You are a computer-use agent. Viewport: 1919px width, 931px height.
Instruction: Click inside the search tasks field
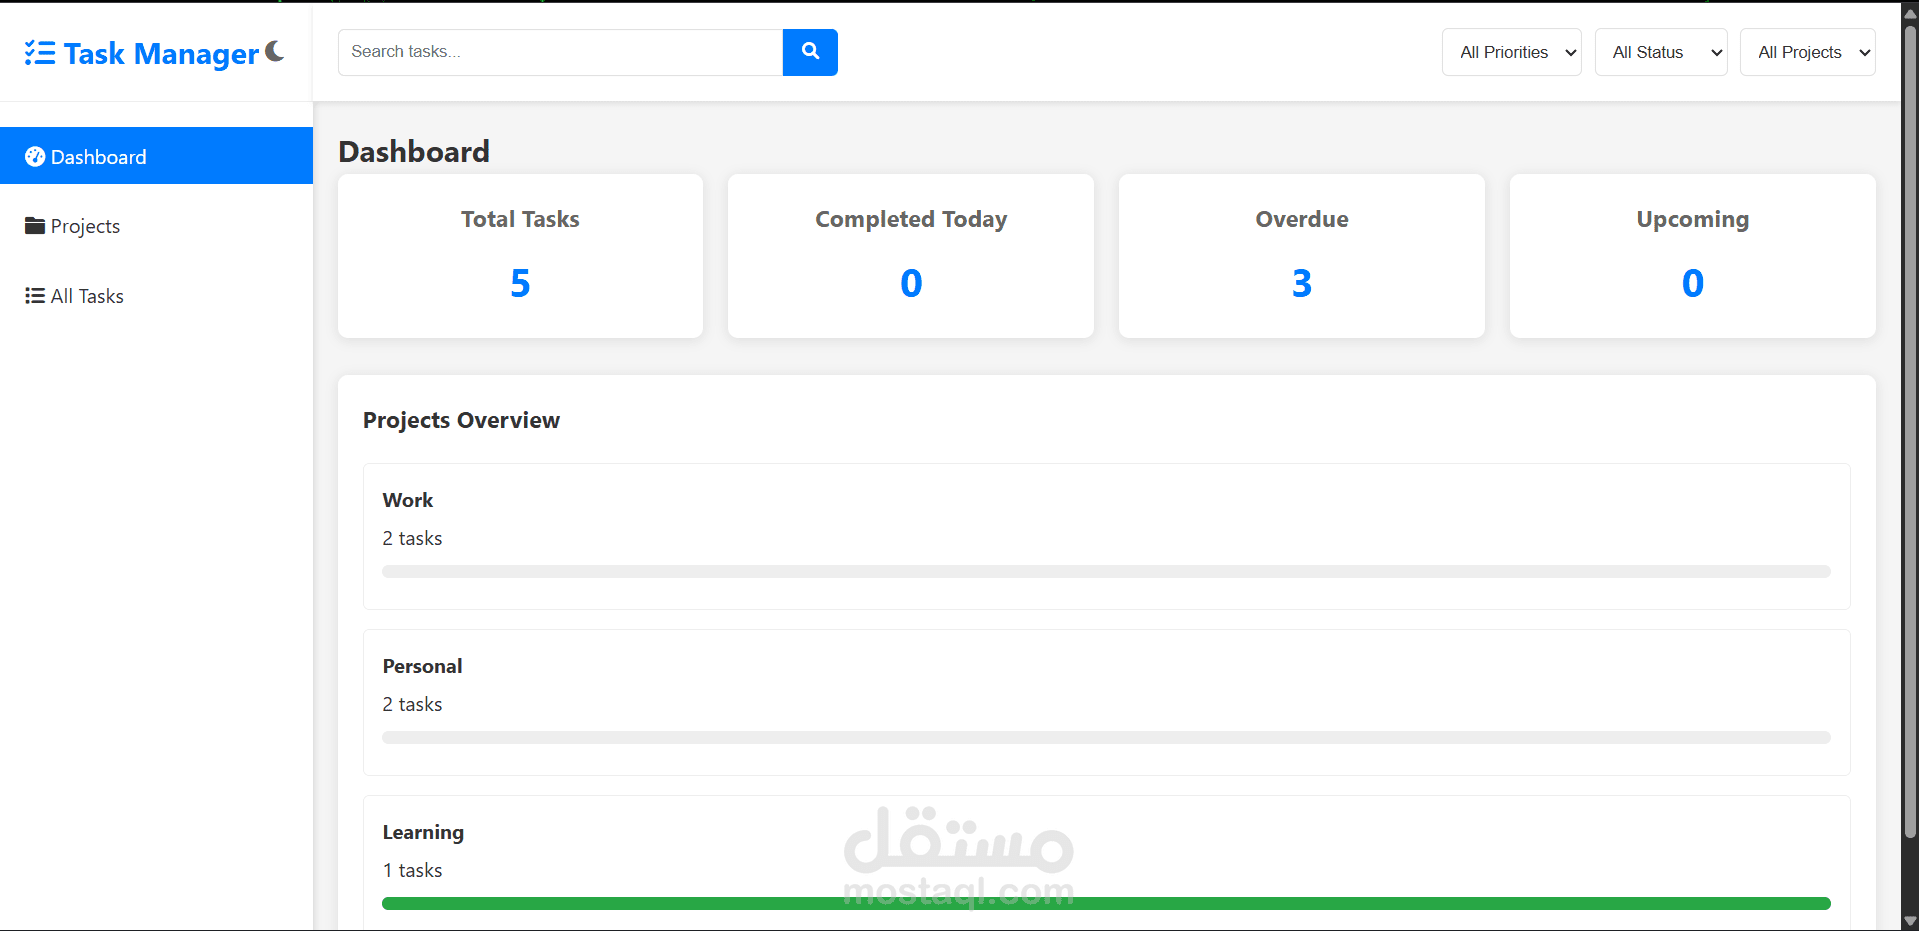tap(560, 52)
